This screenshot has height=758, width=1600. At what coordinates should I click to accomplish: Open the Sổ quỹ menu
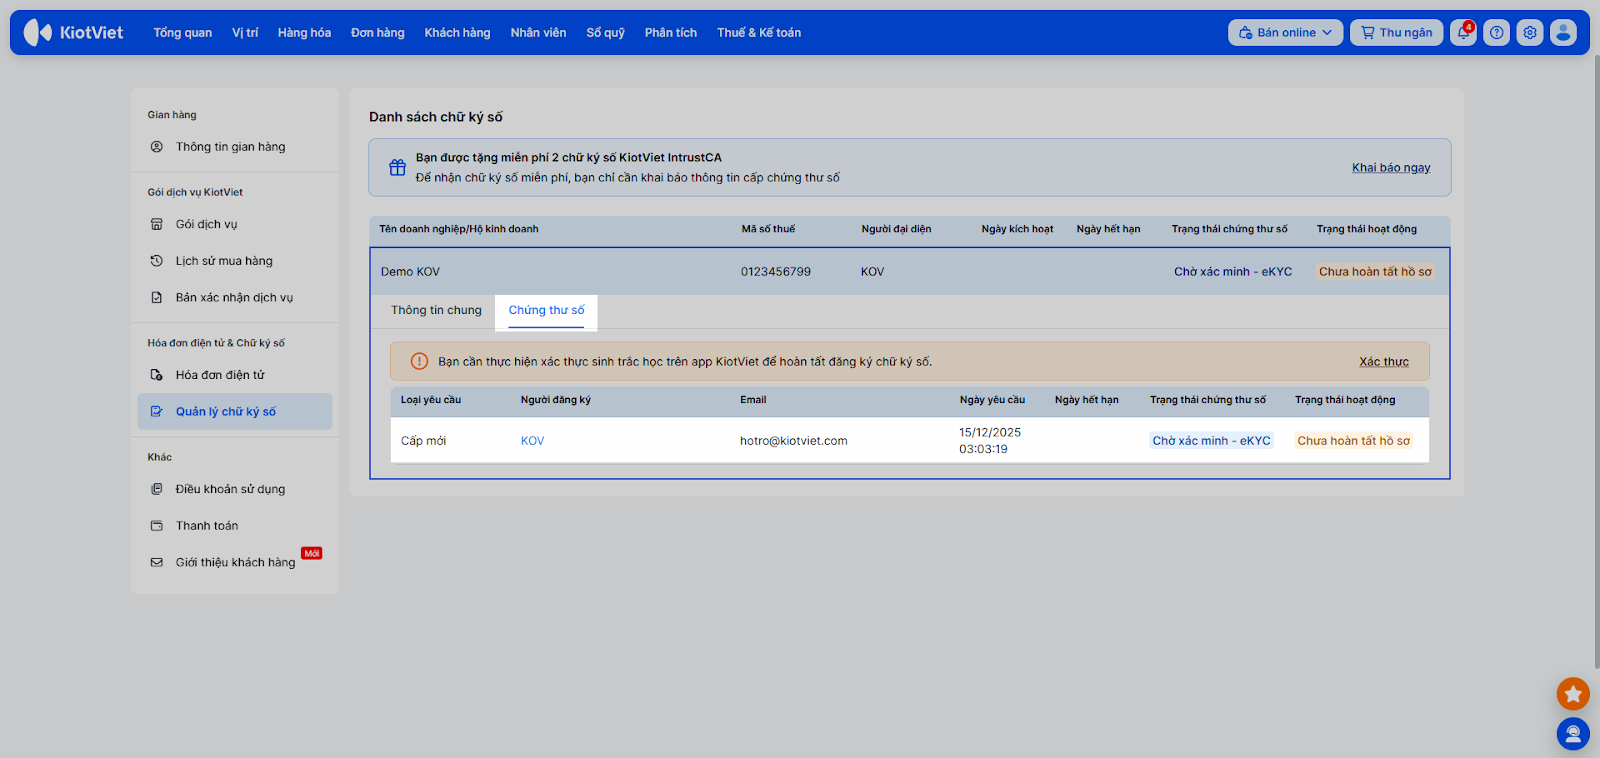[x=606, y=33]
